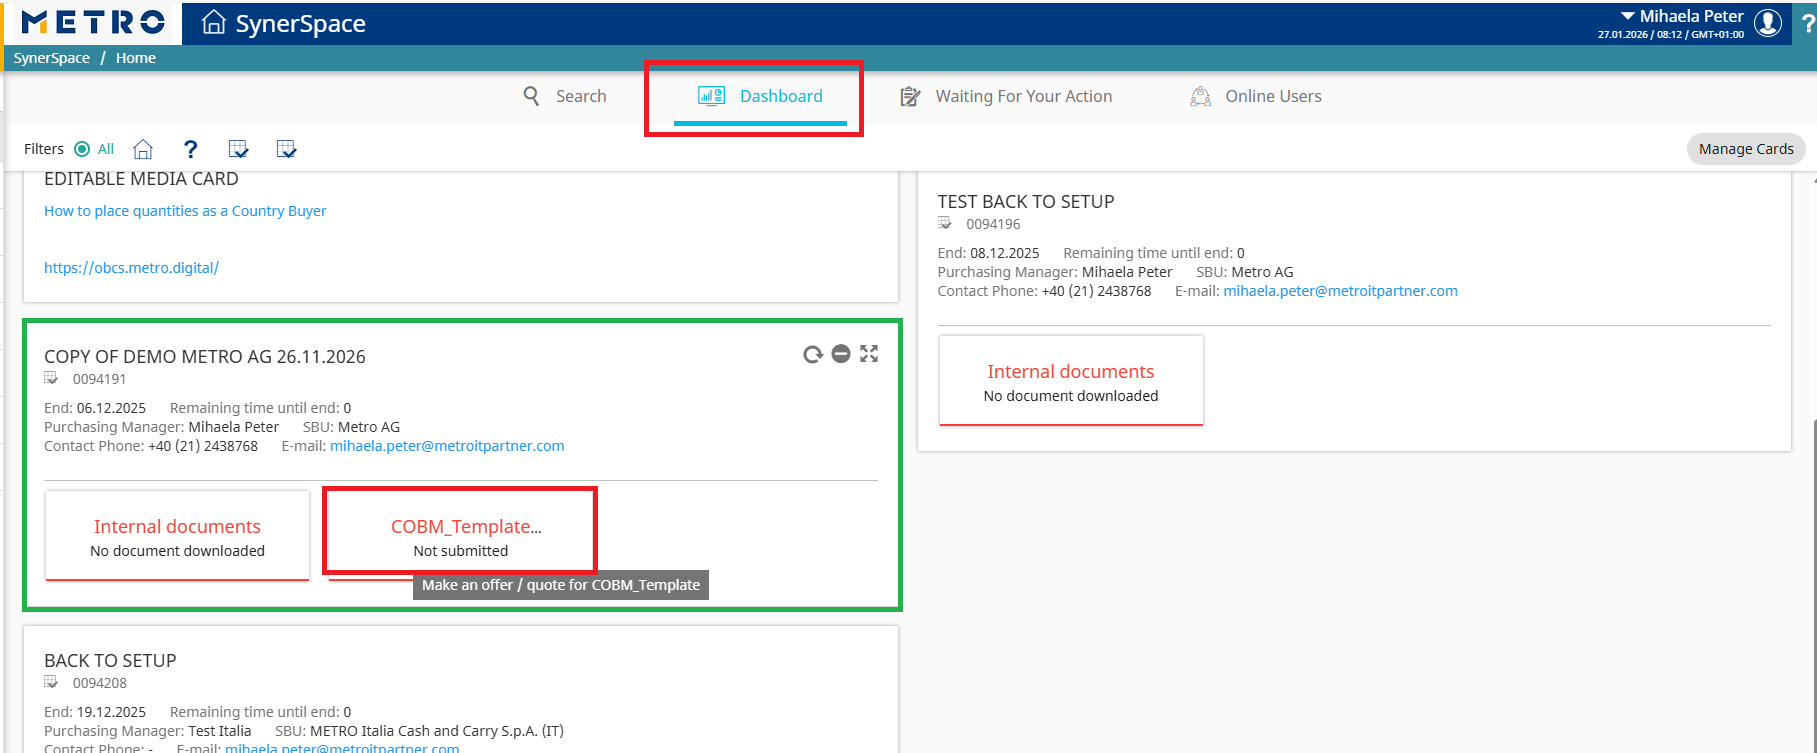Viewport: 1817px width, 753px height.
Task: Open the SynerSpace home house icon in header
Action: pos(213,22)
